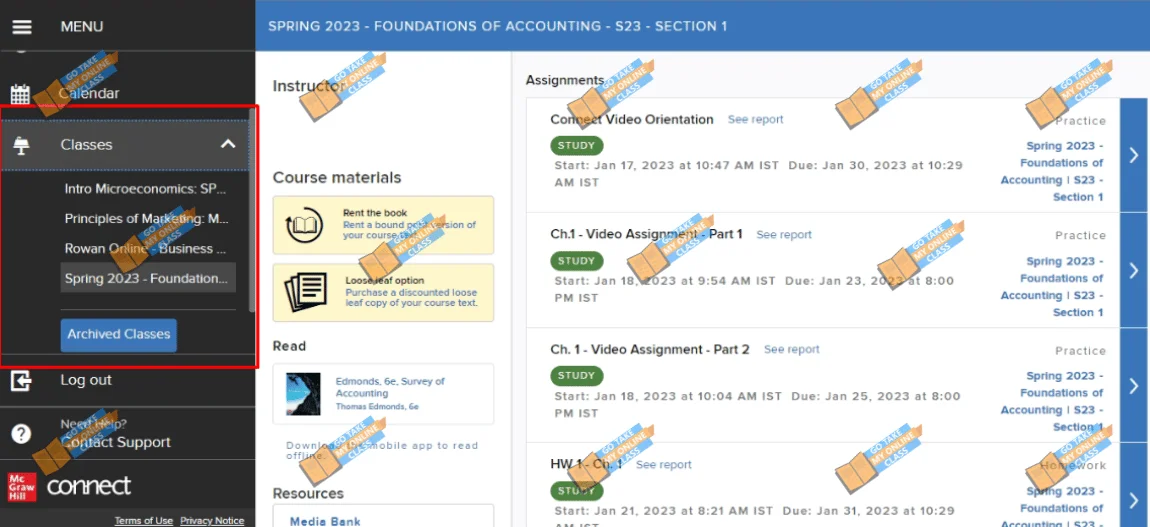Click the Log out door icon
1150x527 pixels.
coord(21,381)
